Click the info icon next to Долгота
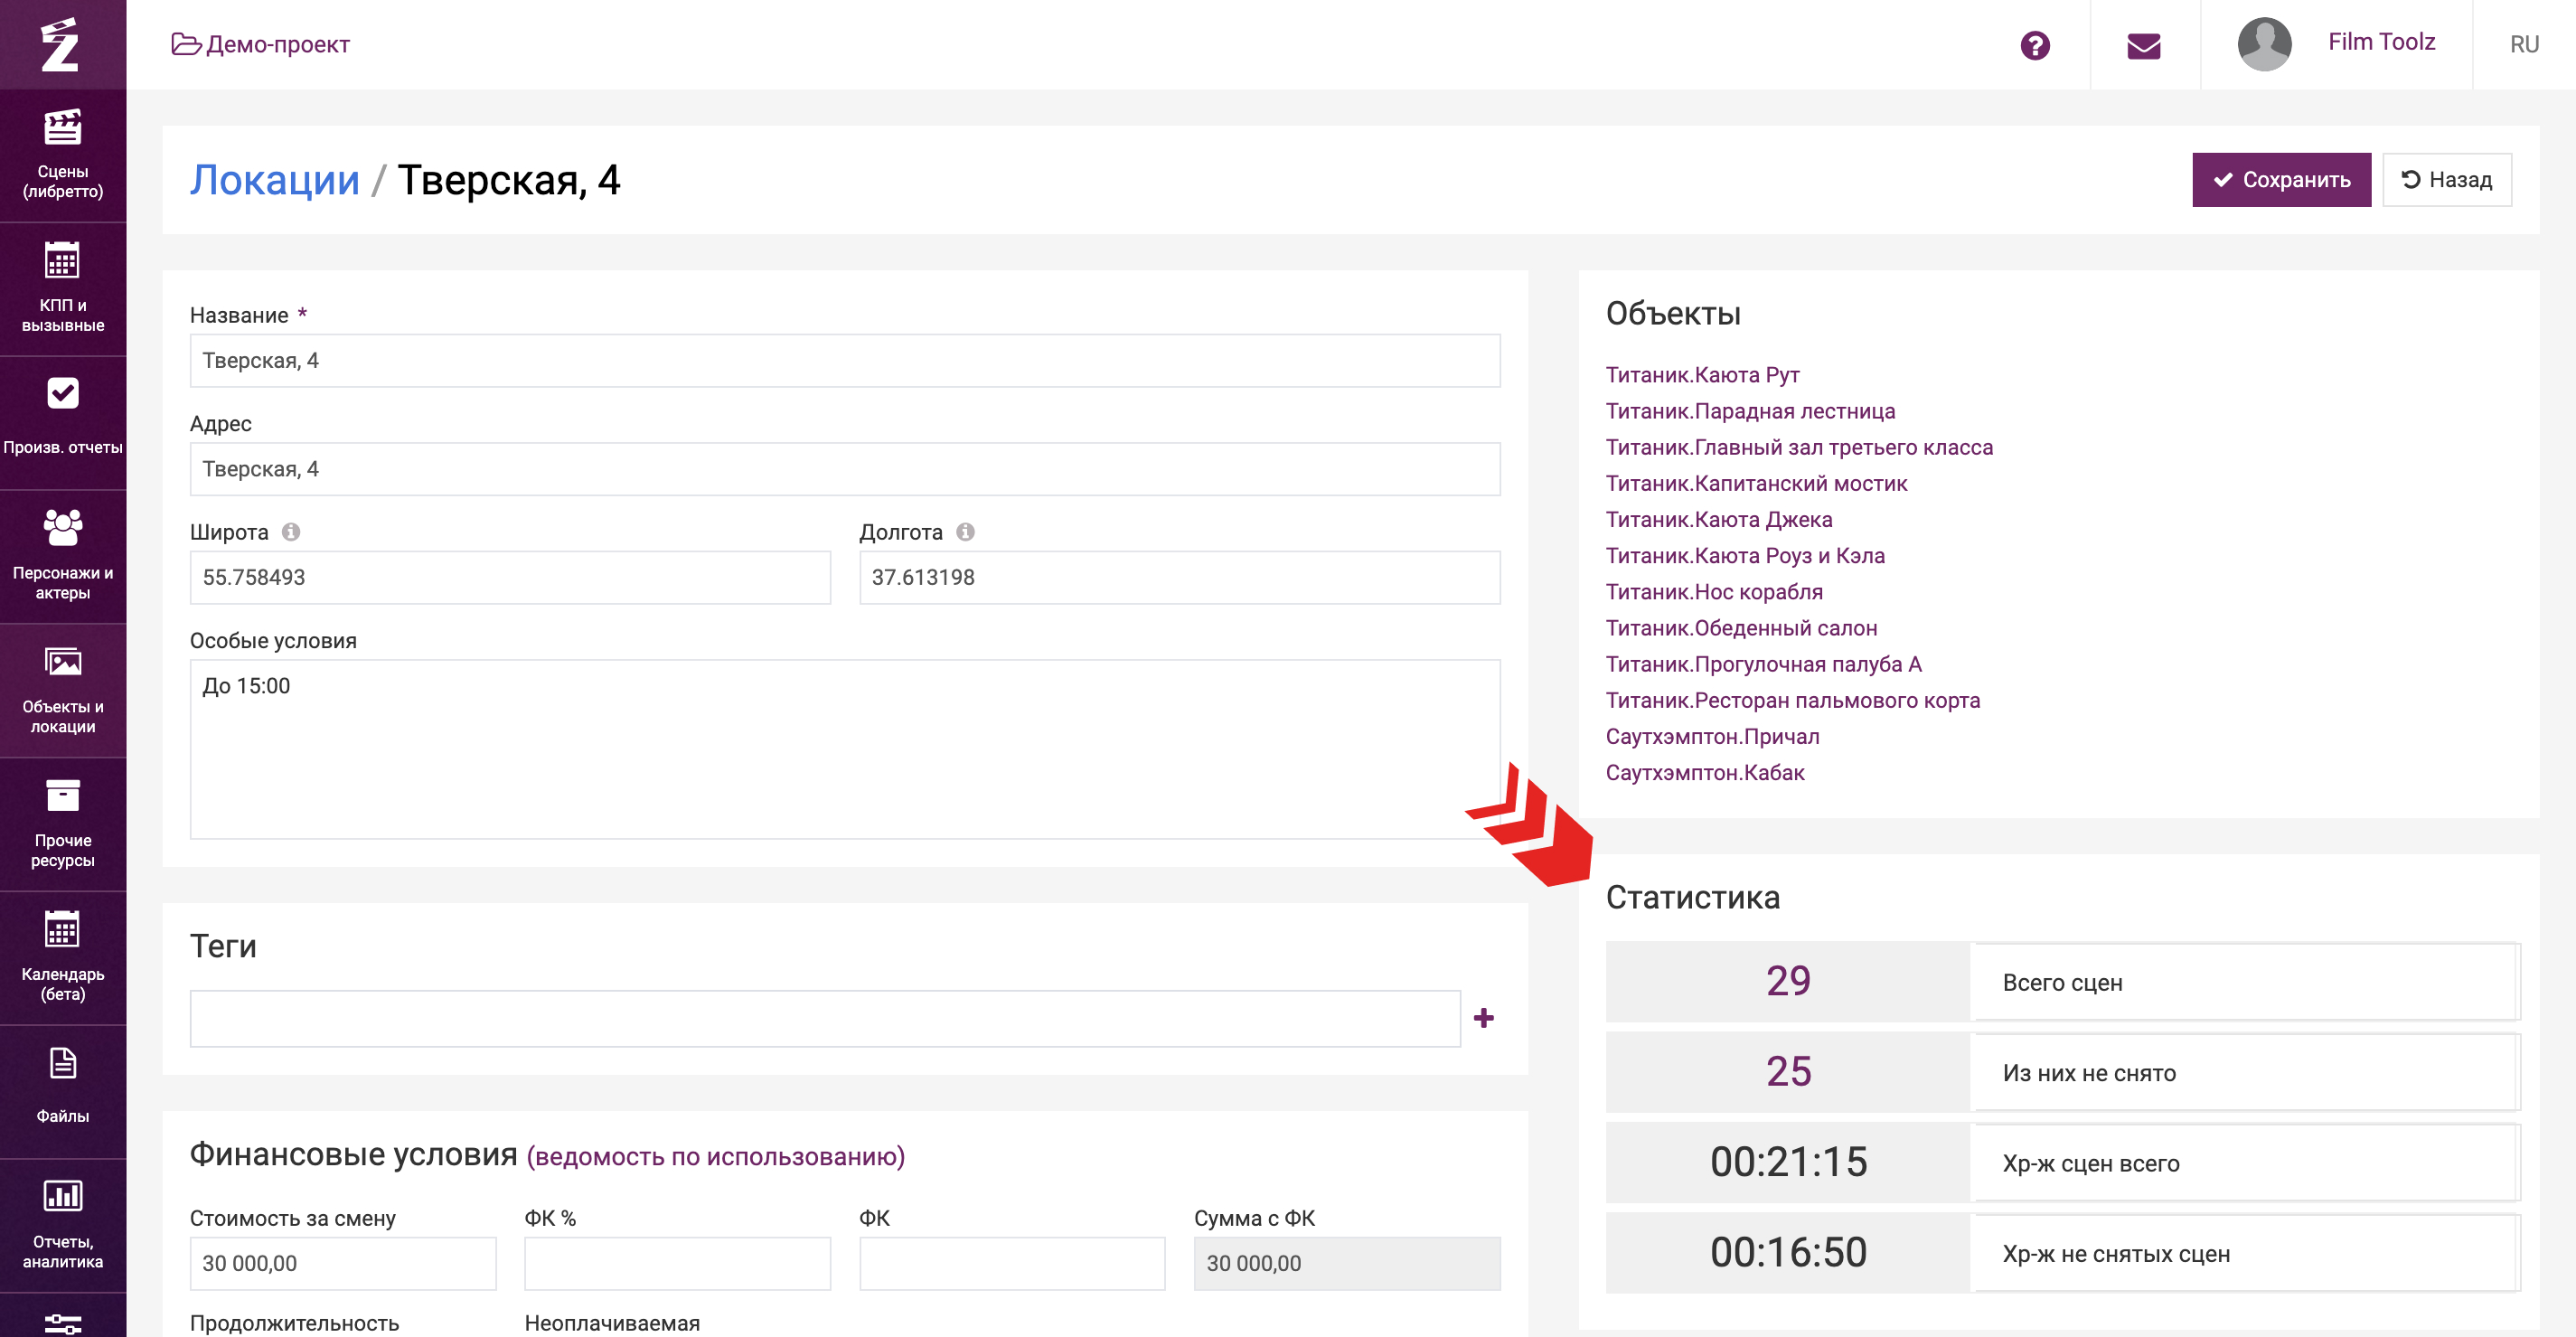2576x1337 pixels. [x=965, y=532]
